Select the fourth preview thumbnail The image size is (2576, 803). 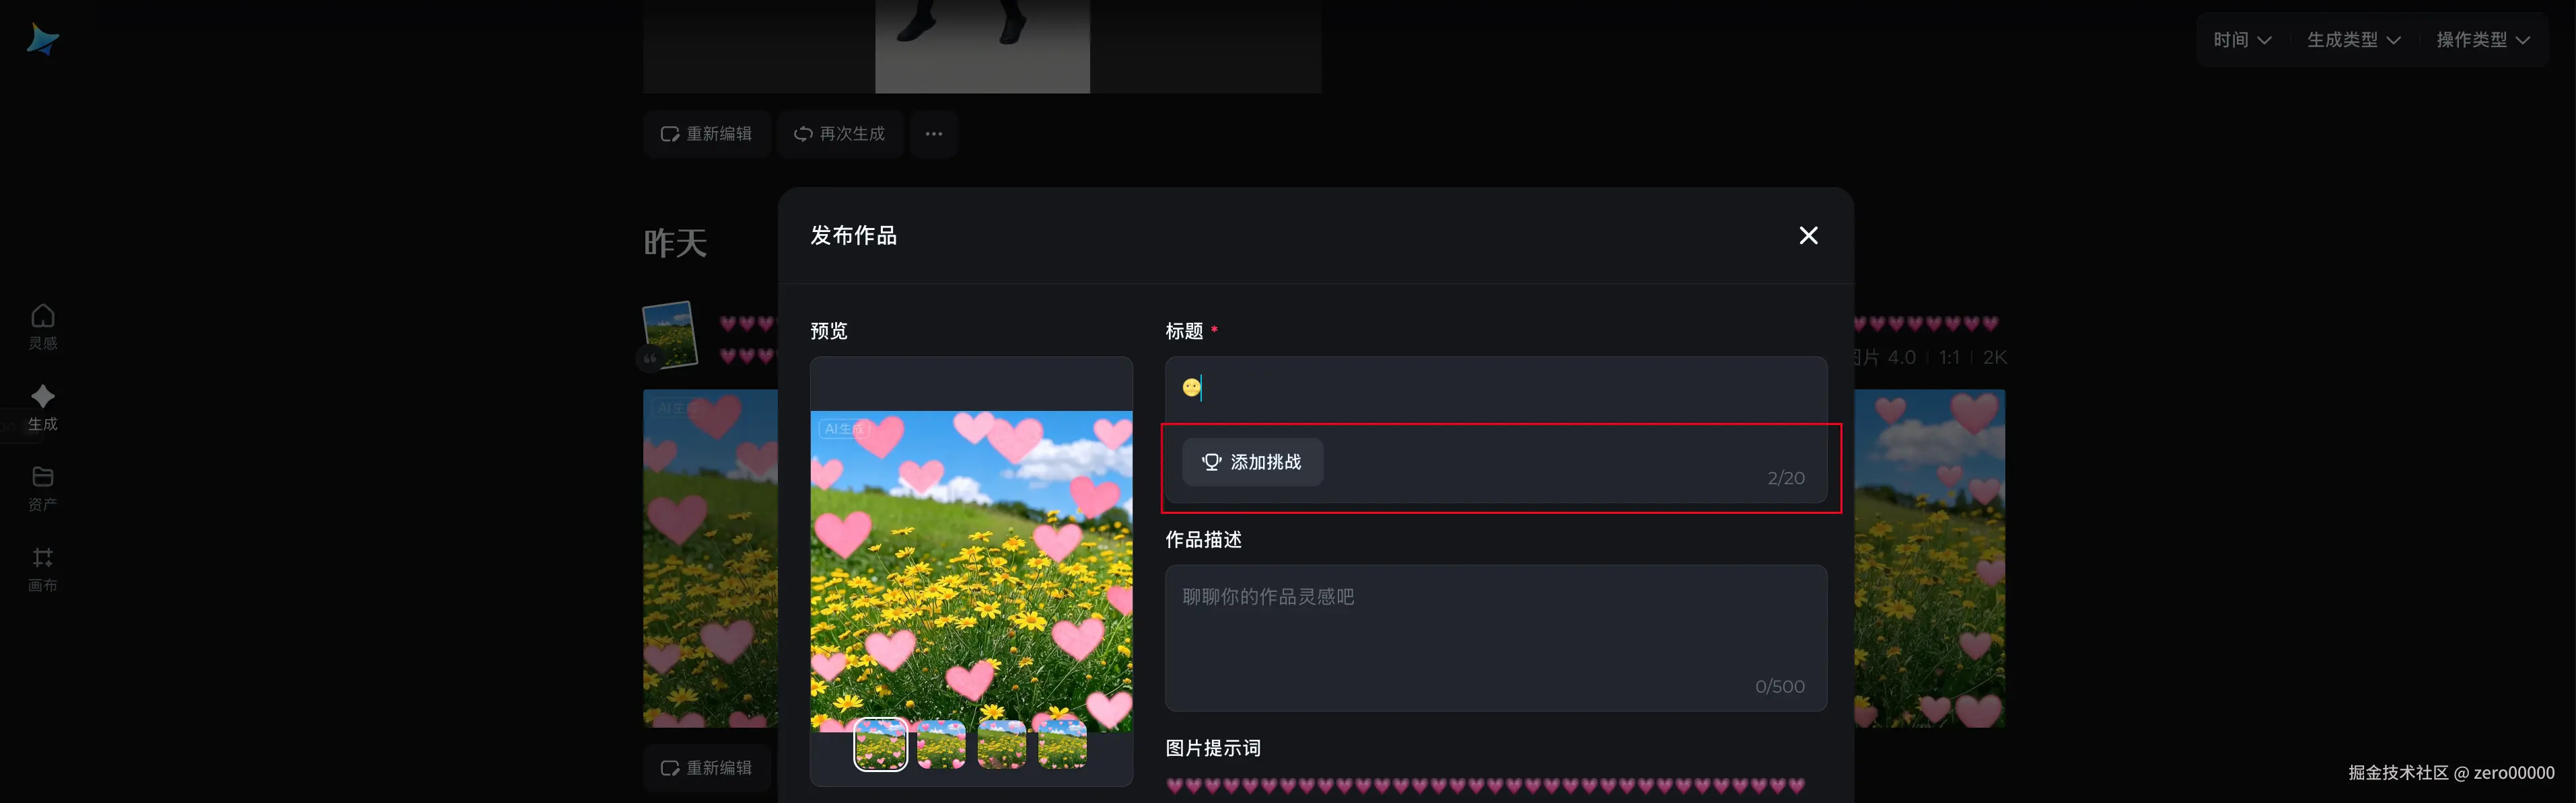pyautogui.click(x=1062, y=745)
